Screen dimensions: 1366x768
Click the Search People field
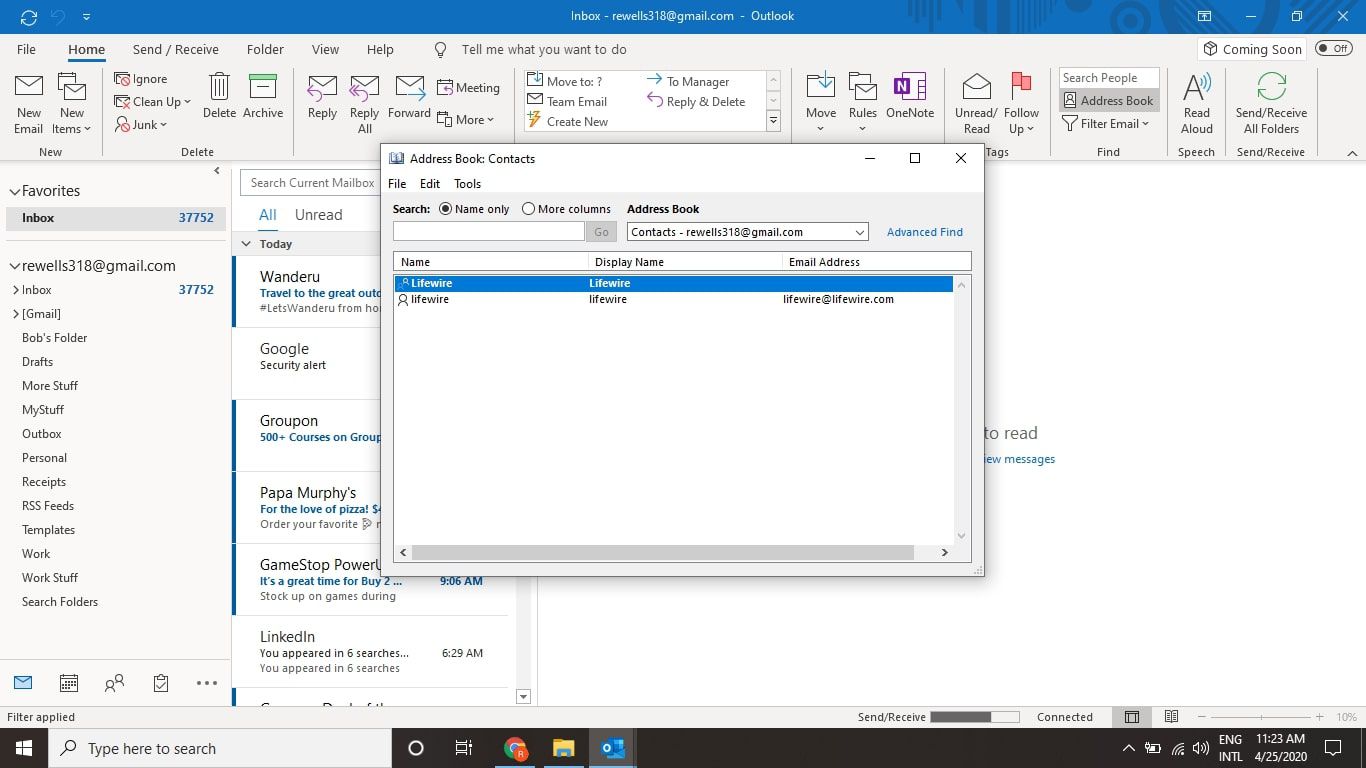pyautogui.click(x=1109, y=78)
